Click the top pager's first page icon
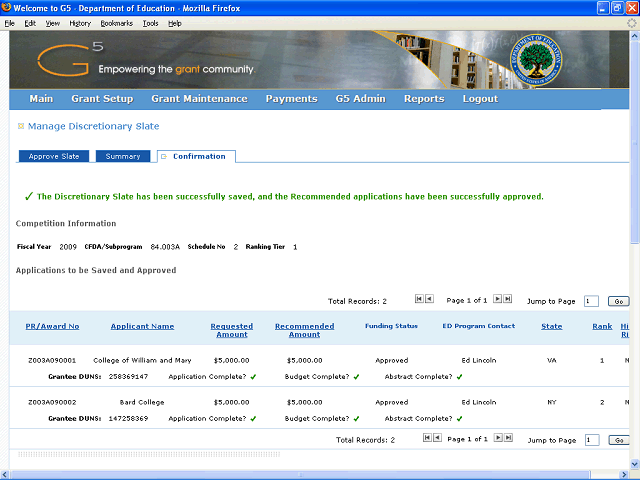Screen dimensions: 640x480 (x=419, y=299)
